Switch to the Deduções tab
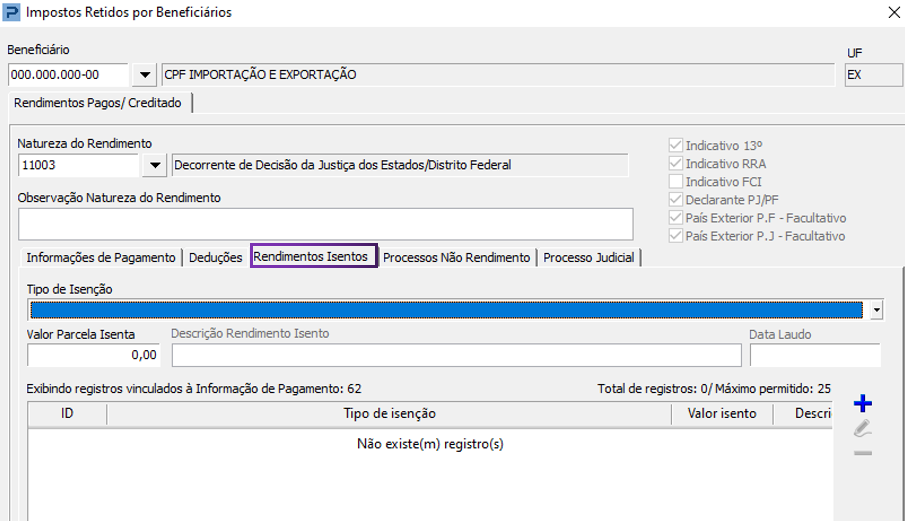Viewport: 905px width, 521px height. coord(215,257)
